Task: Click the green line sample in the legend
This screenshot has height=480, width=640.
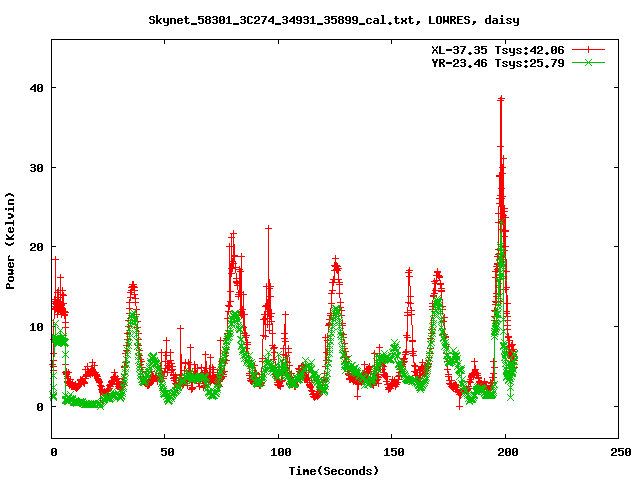Action: (x=589, y=62)
